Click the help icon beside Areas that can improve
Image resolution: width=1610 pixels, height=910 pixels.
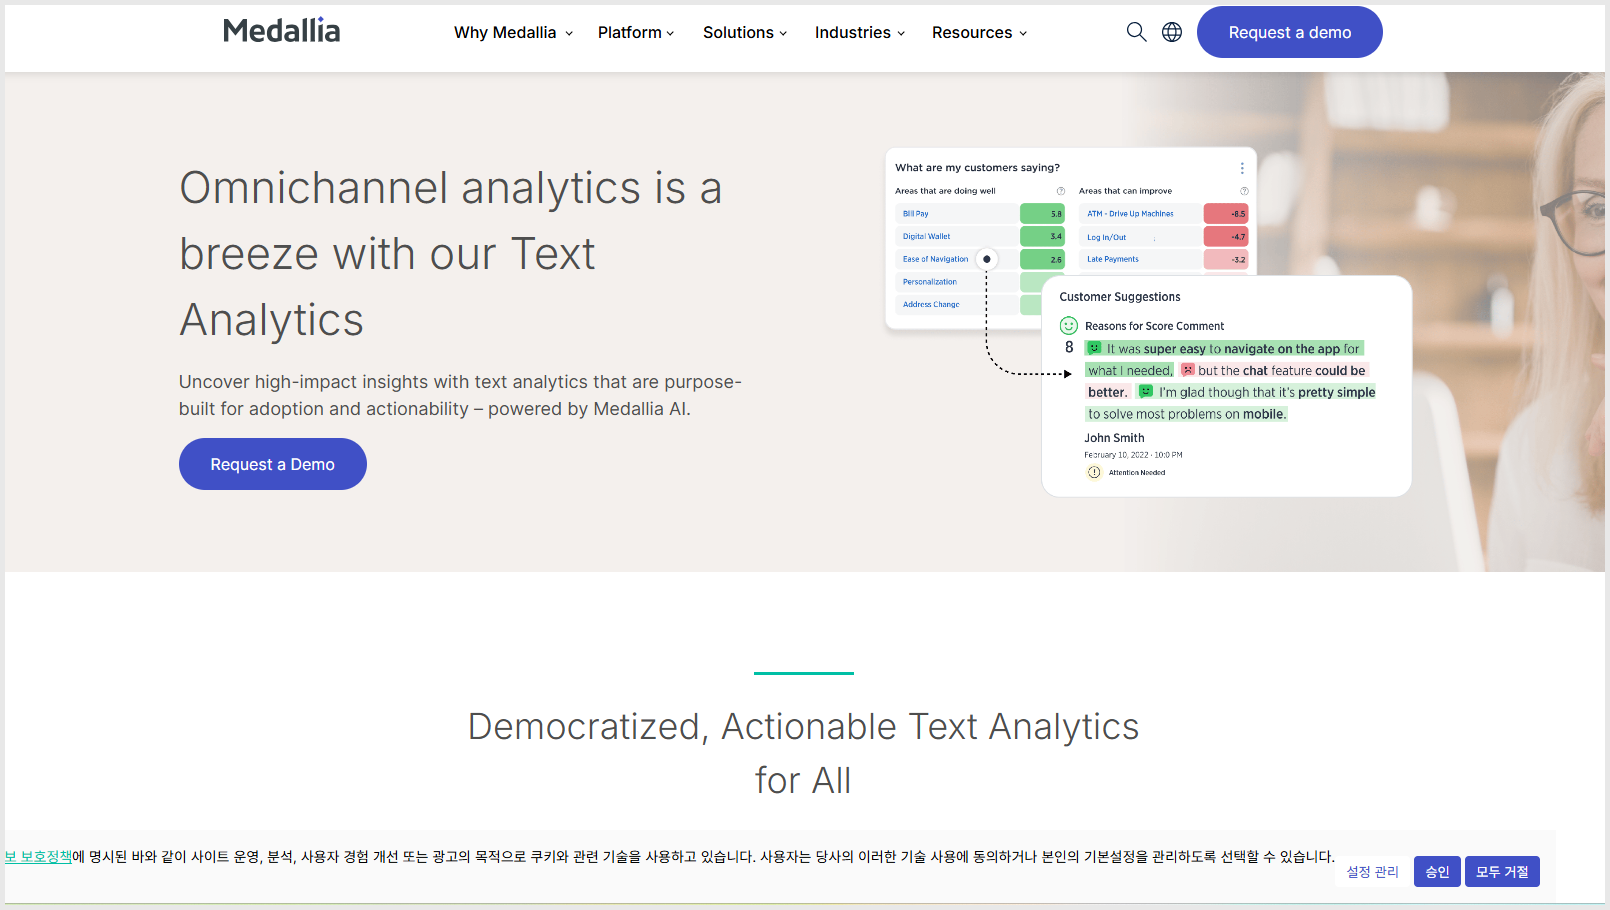1246,190
